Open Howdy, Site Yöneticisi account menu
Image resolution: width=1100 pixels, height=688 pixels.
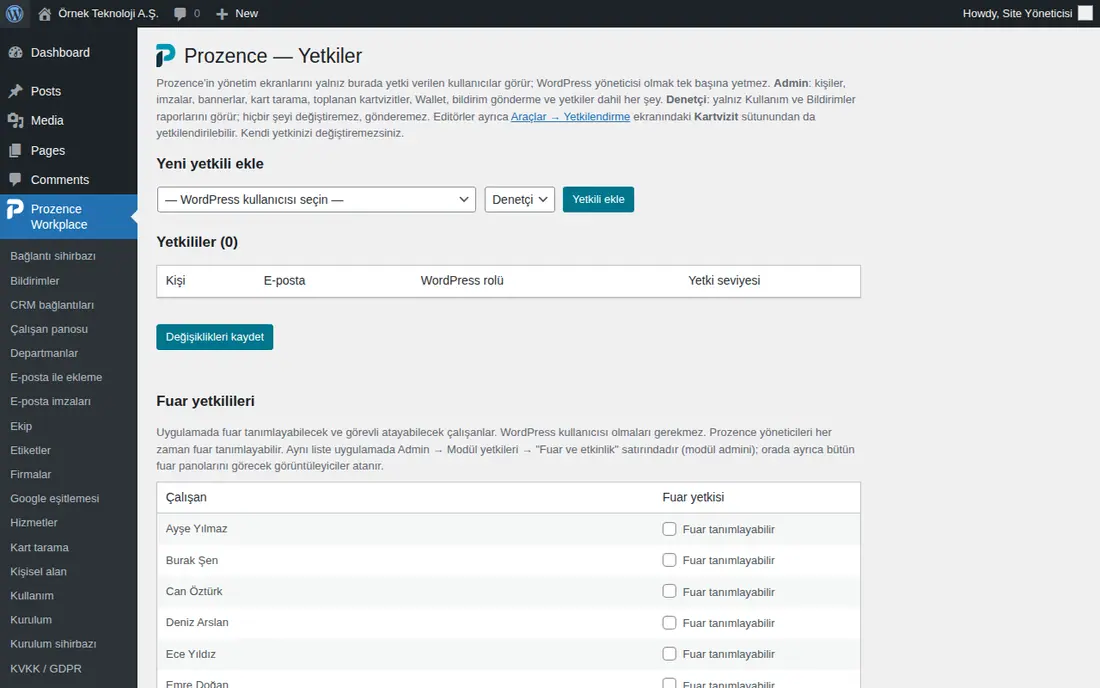coord(1017,13)
